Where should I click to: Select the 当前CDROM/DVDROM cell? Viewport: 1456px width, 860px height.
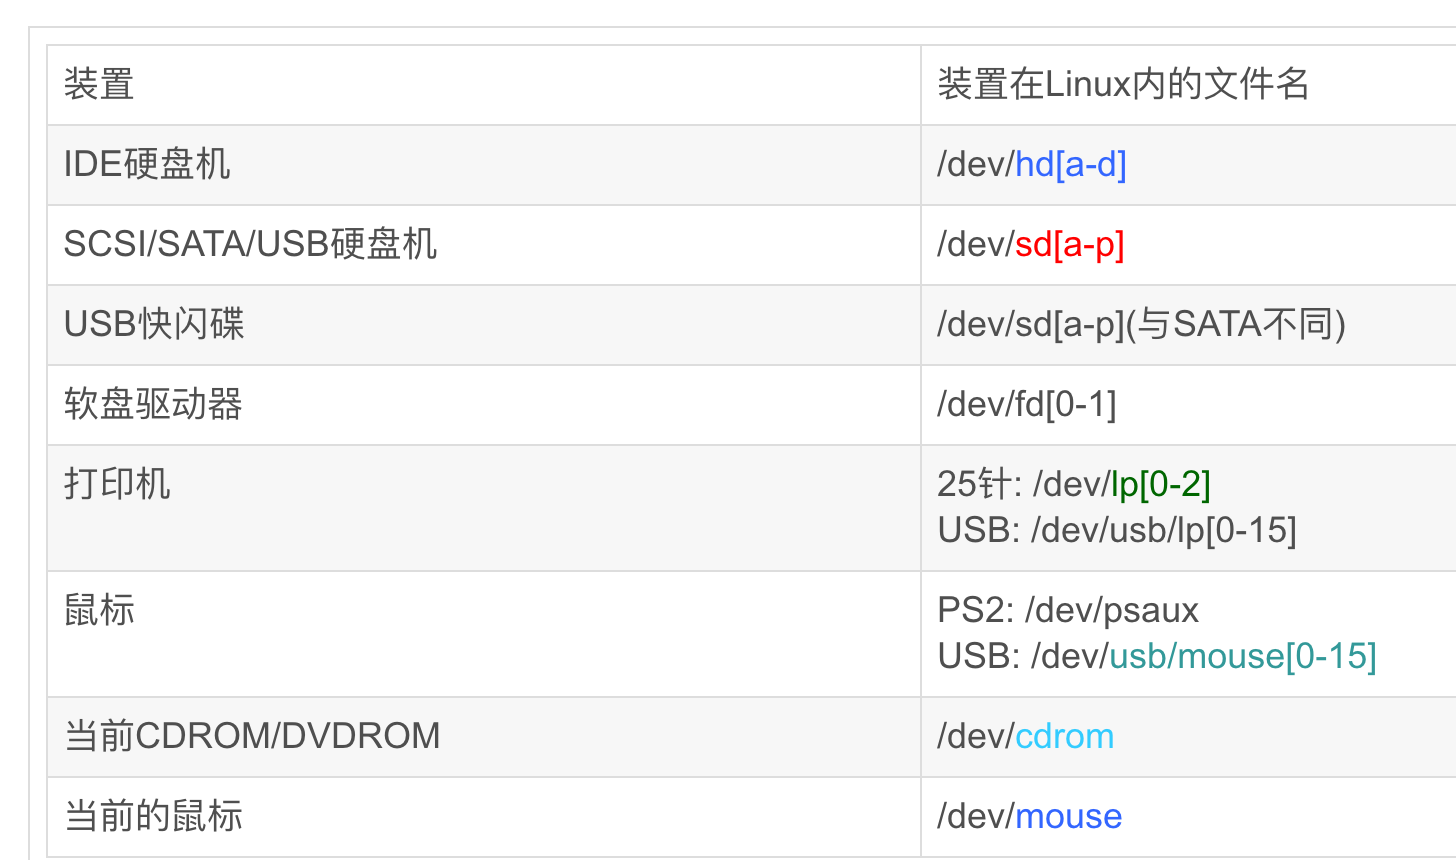(252, 736)
